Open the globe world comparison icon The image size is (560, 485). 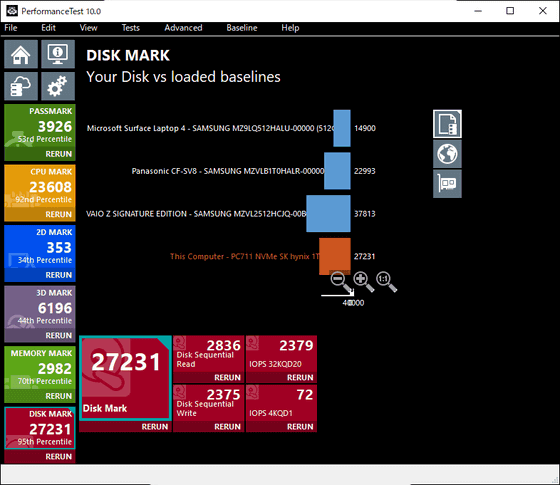447,154
